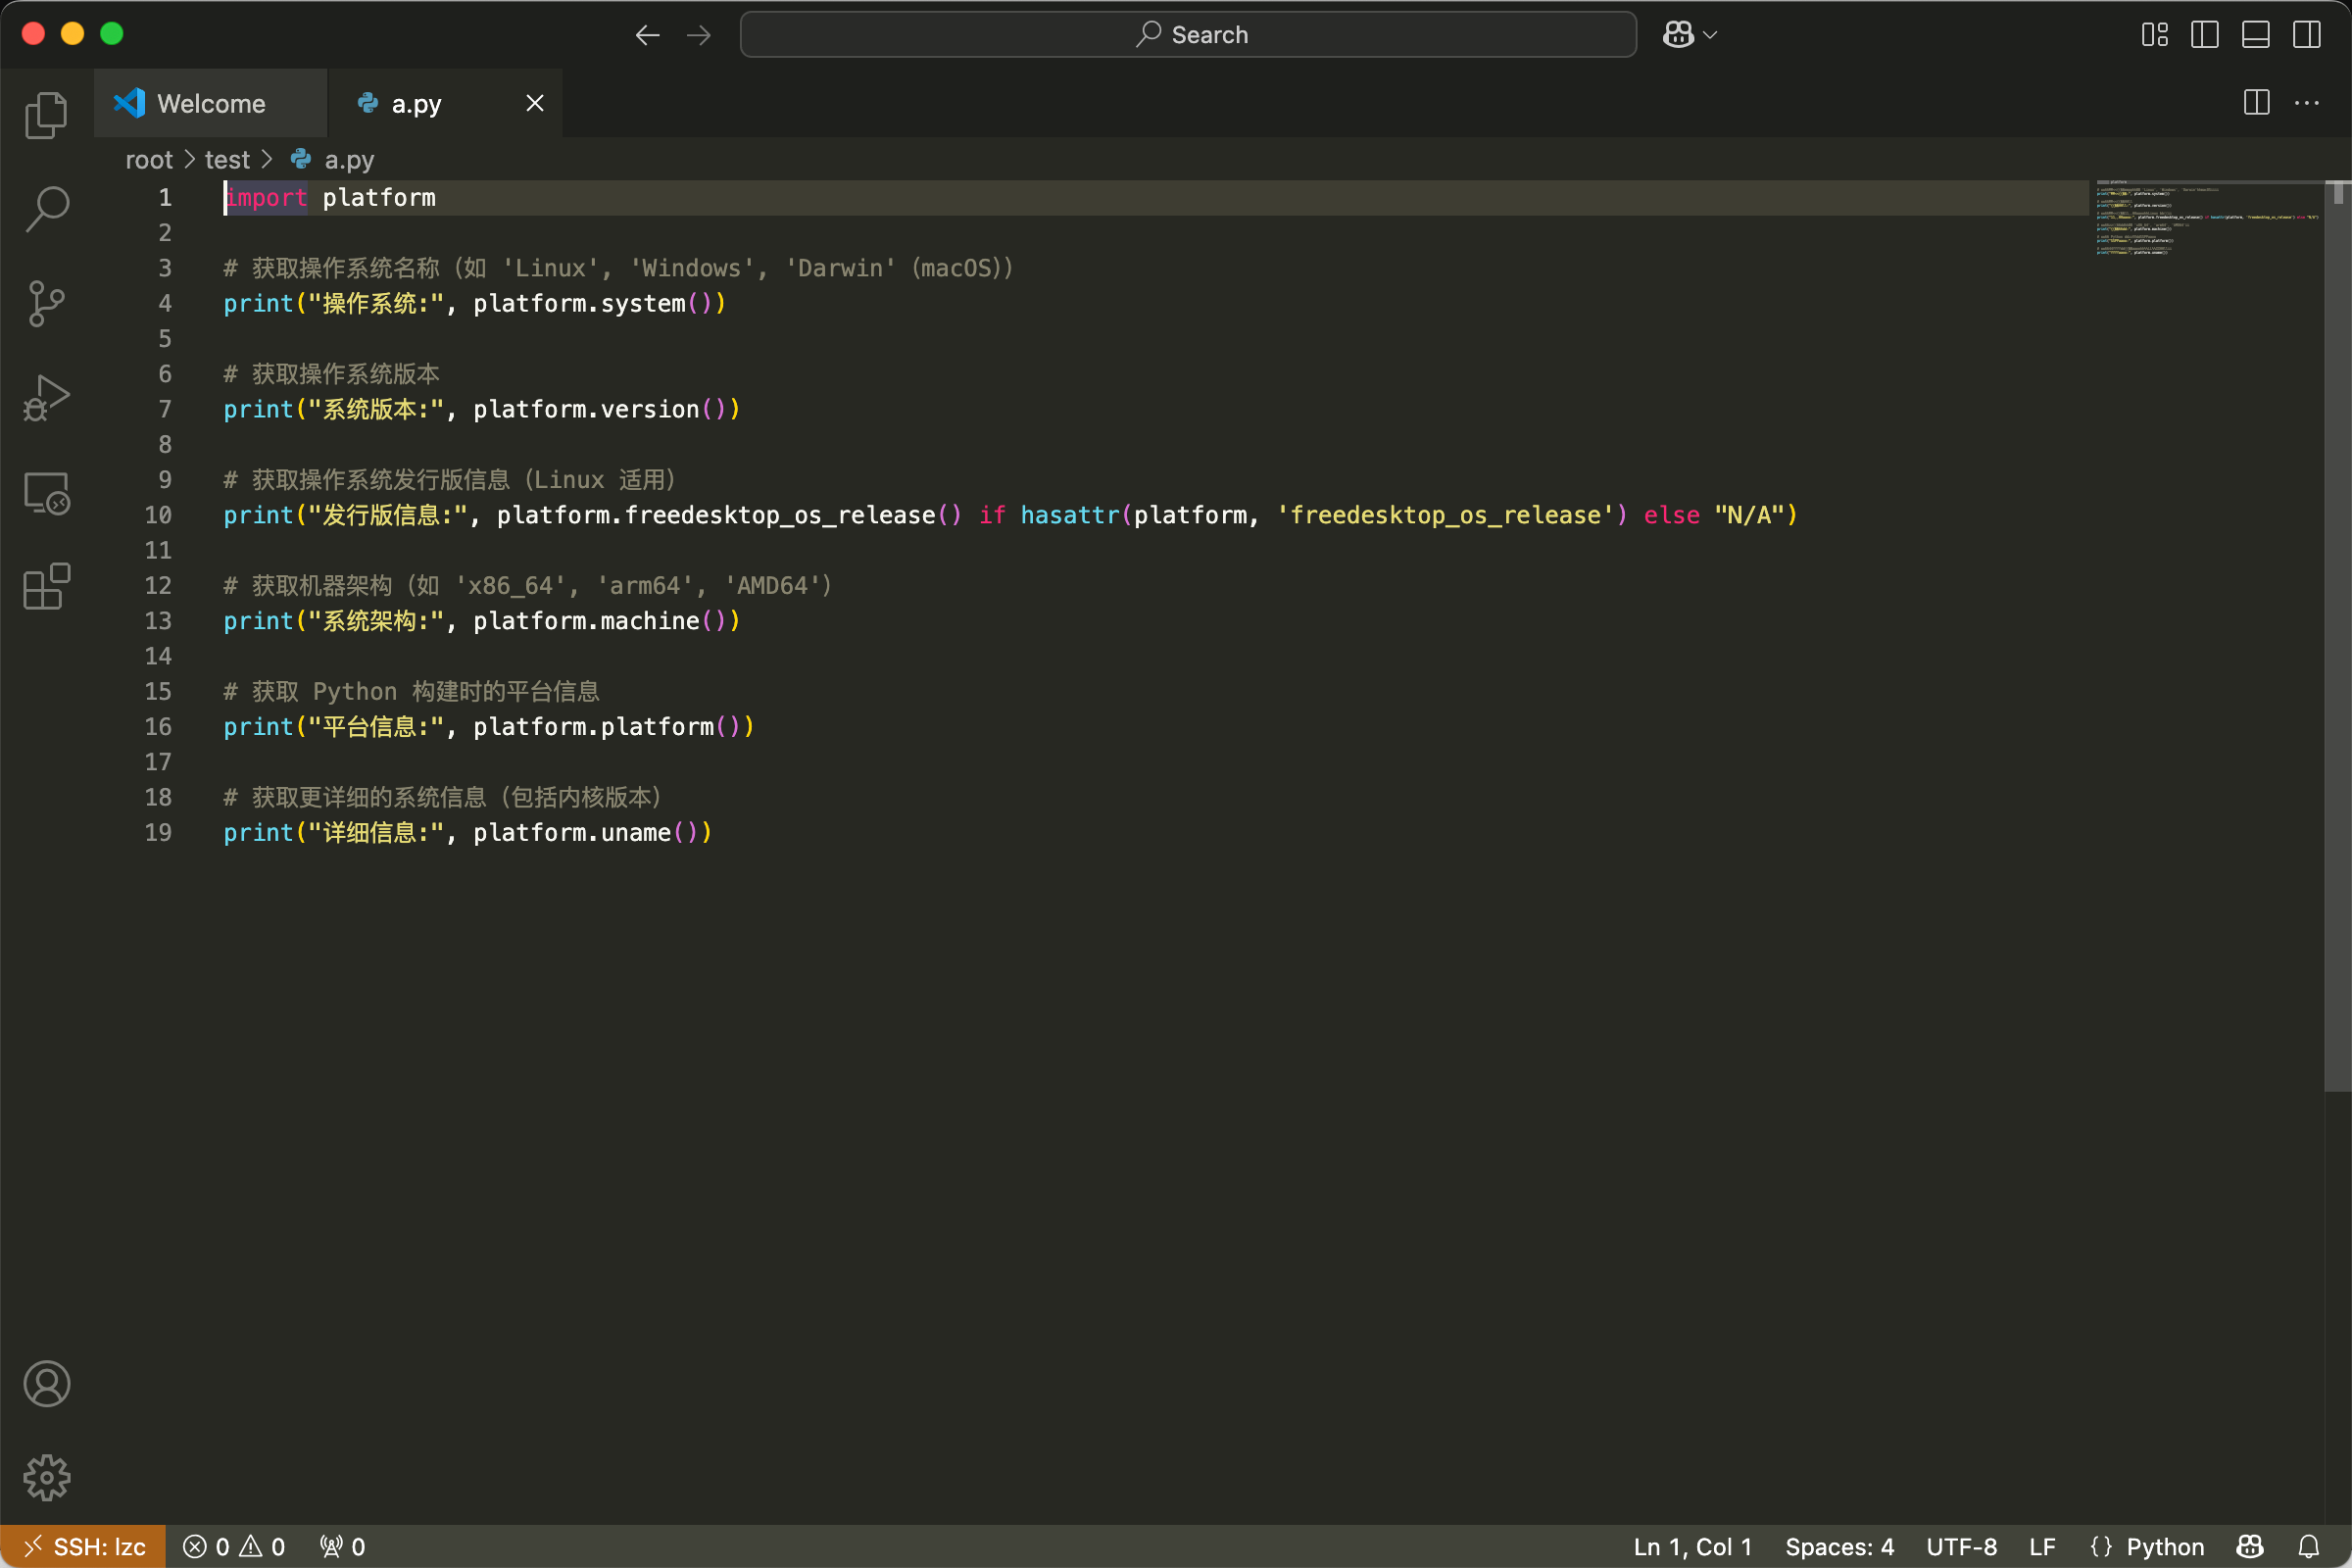
Task: Close the a.py editor tab
Action: coord(535,103)
